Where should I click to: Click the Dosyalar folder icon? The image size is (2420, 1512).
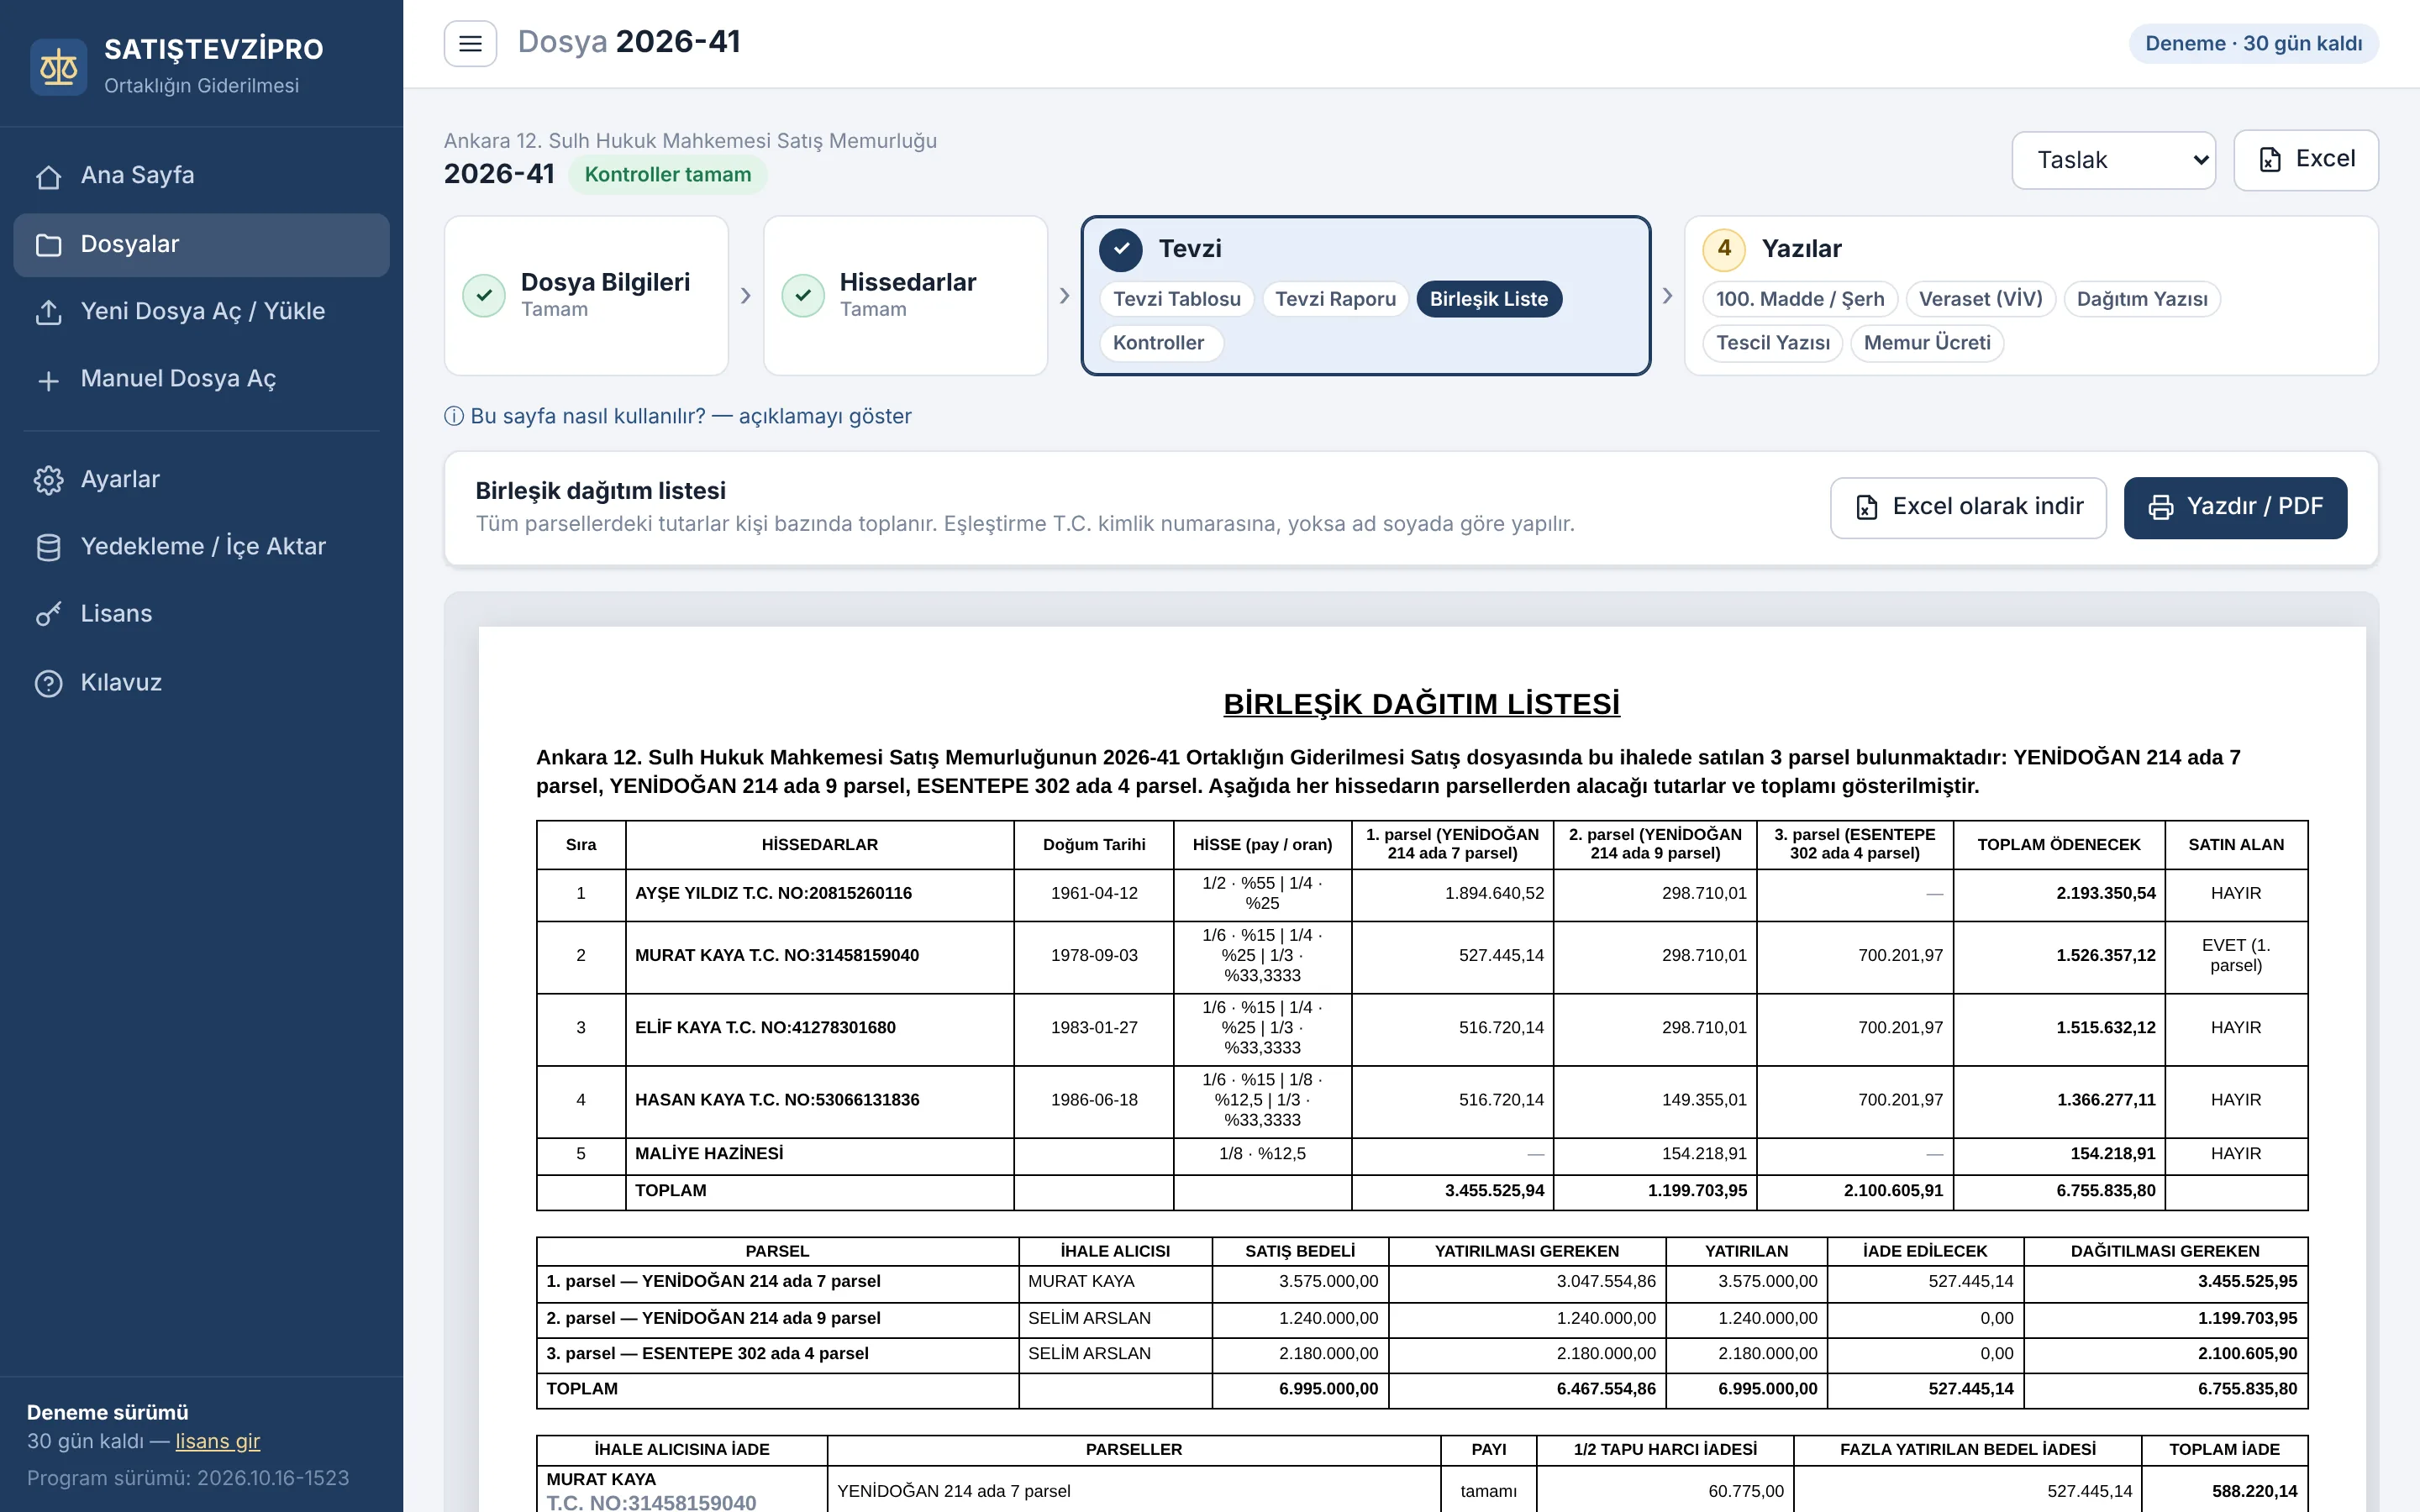(x=48, y=245)
